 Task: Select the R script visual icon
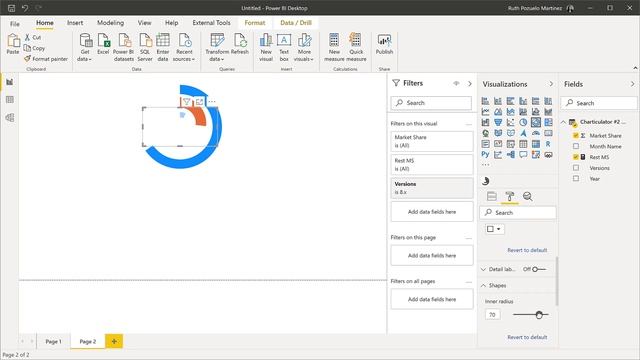pos(548,144)
